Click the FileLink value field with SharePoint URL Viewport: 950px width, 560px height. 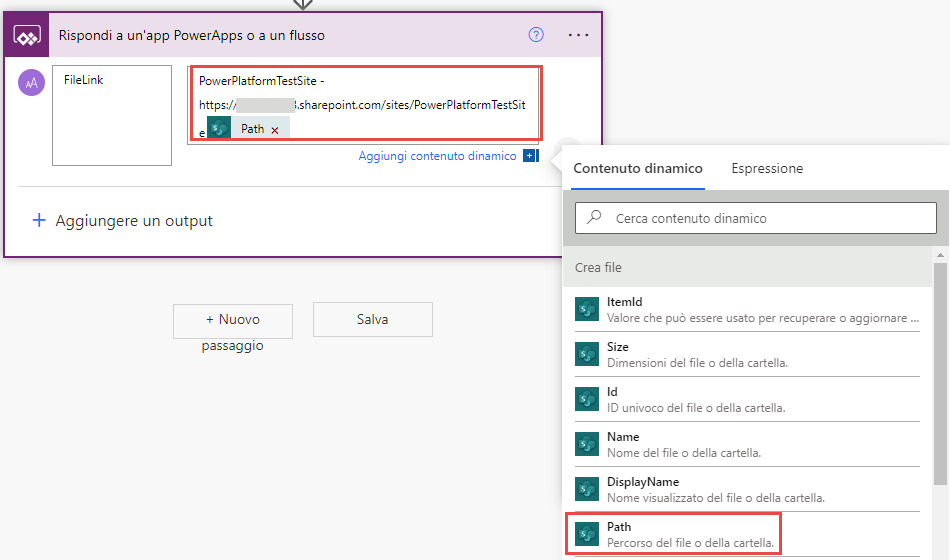(365, 104)
